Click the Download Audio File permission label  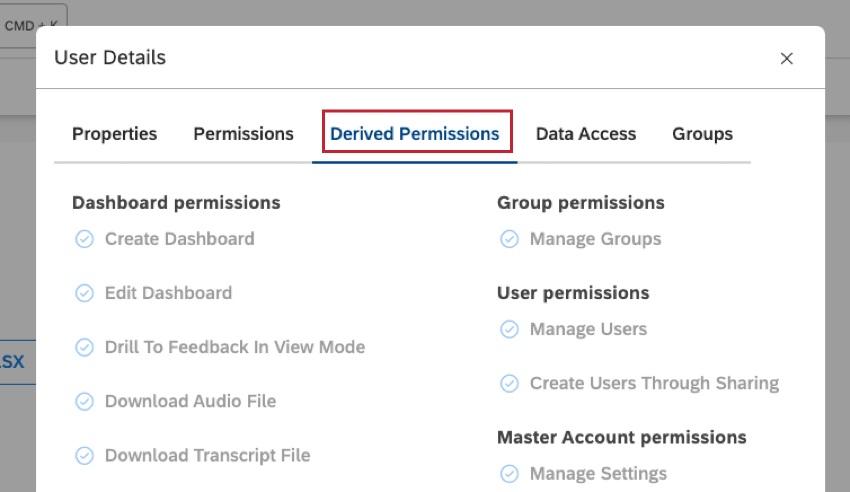(190, 401)
